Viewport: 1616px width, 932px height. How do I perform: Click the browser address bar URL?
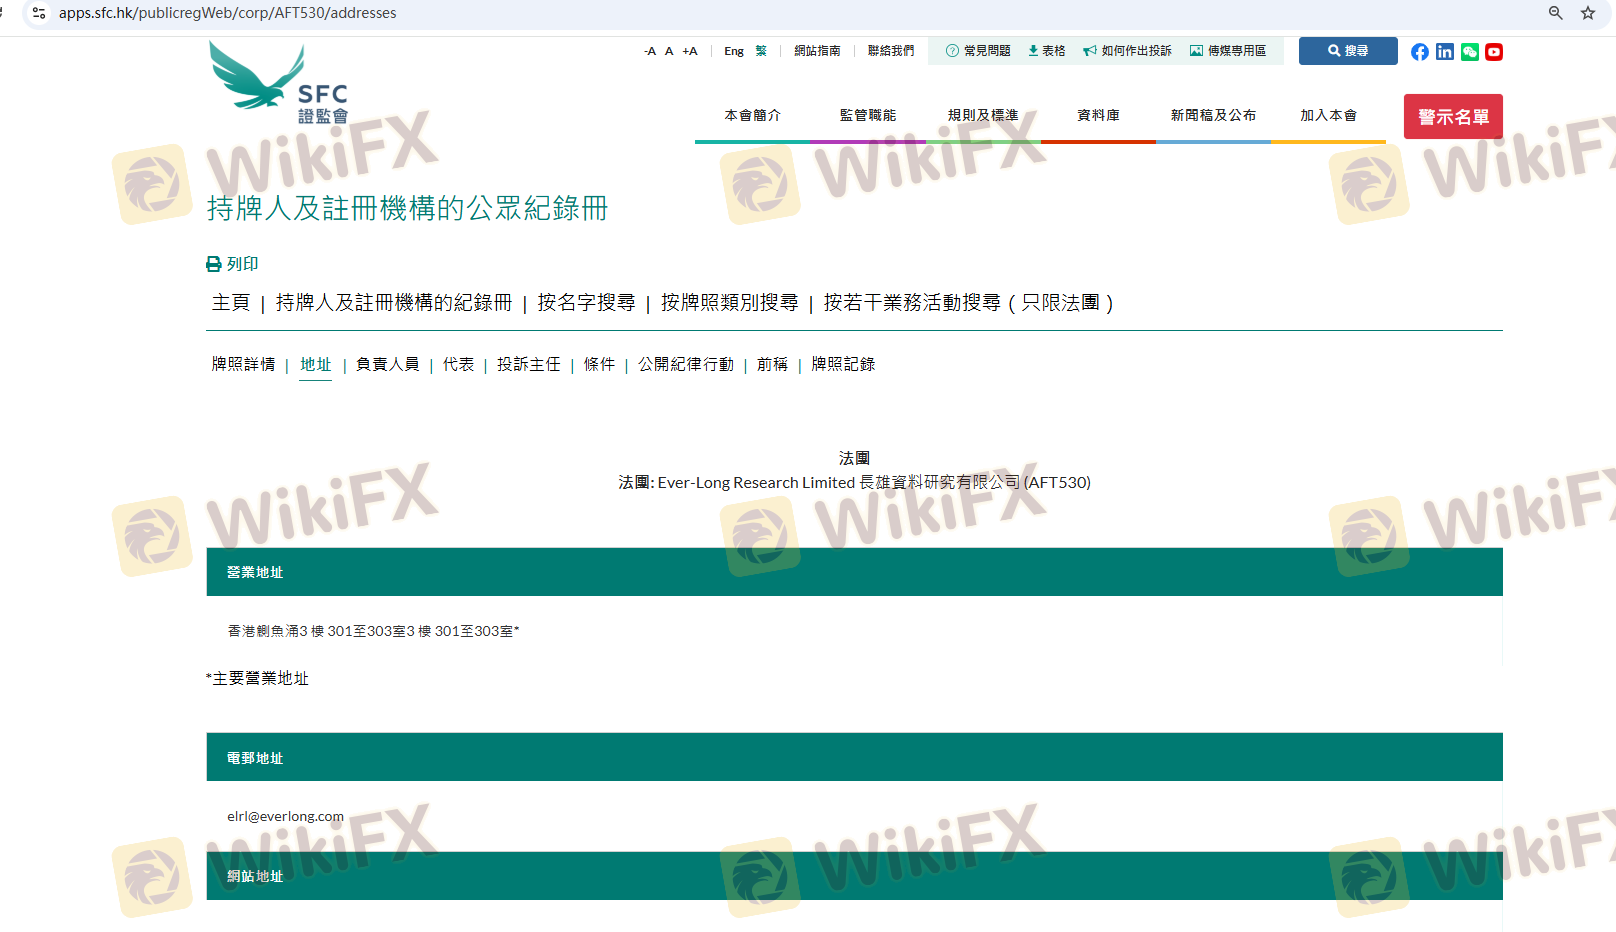click(228, 13)
